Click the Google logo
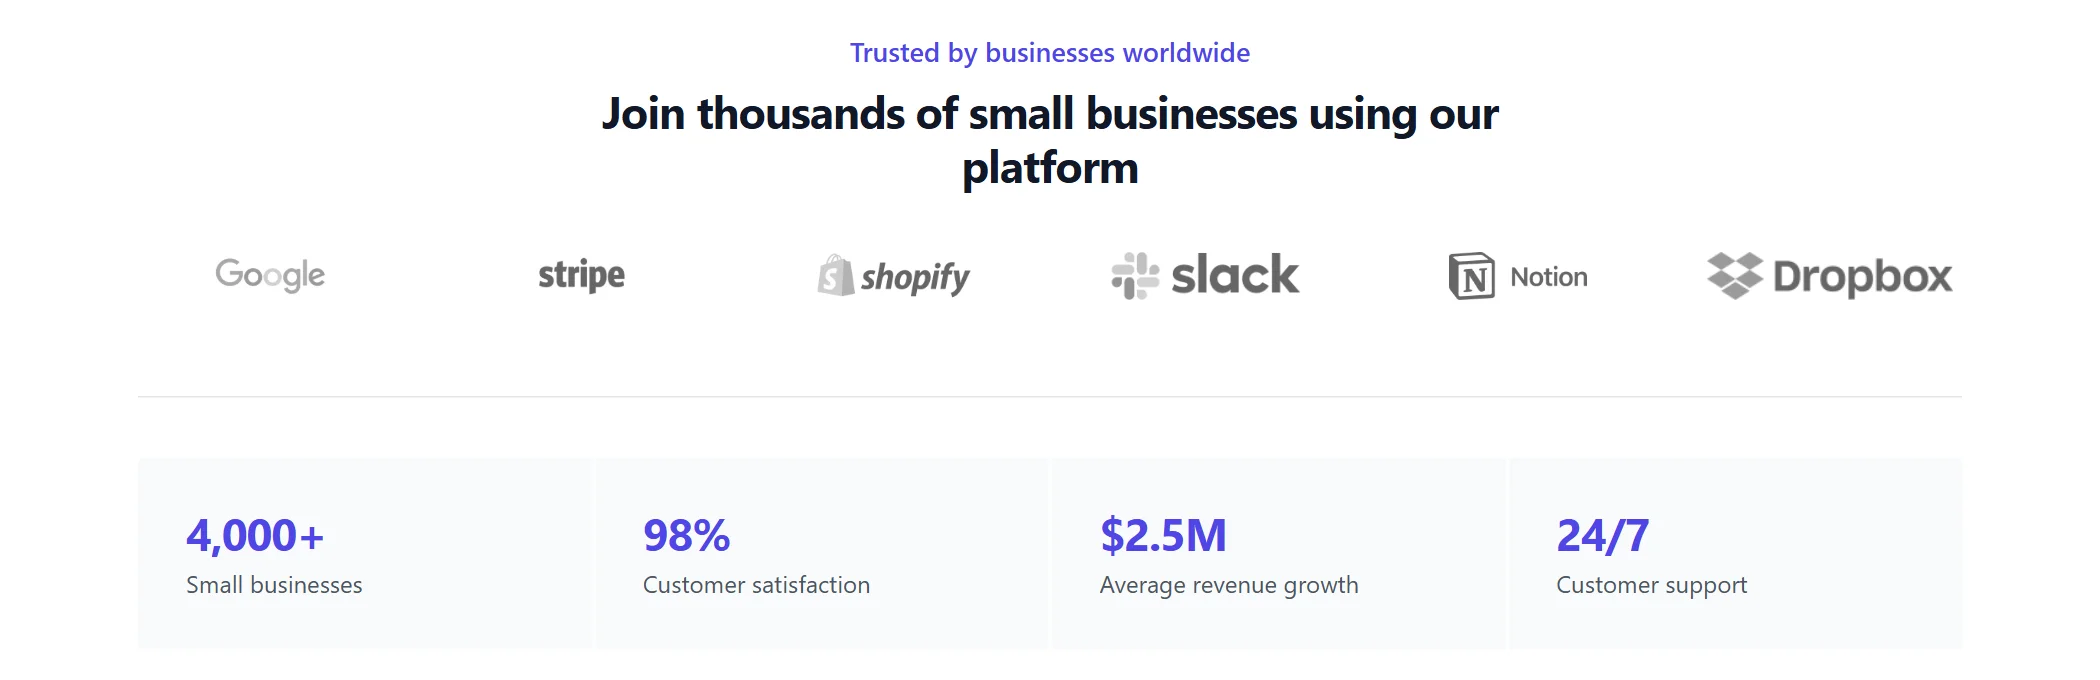Viewport: 2100px width, 680px height. (x=270, y=275)
